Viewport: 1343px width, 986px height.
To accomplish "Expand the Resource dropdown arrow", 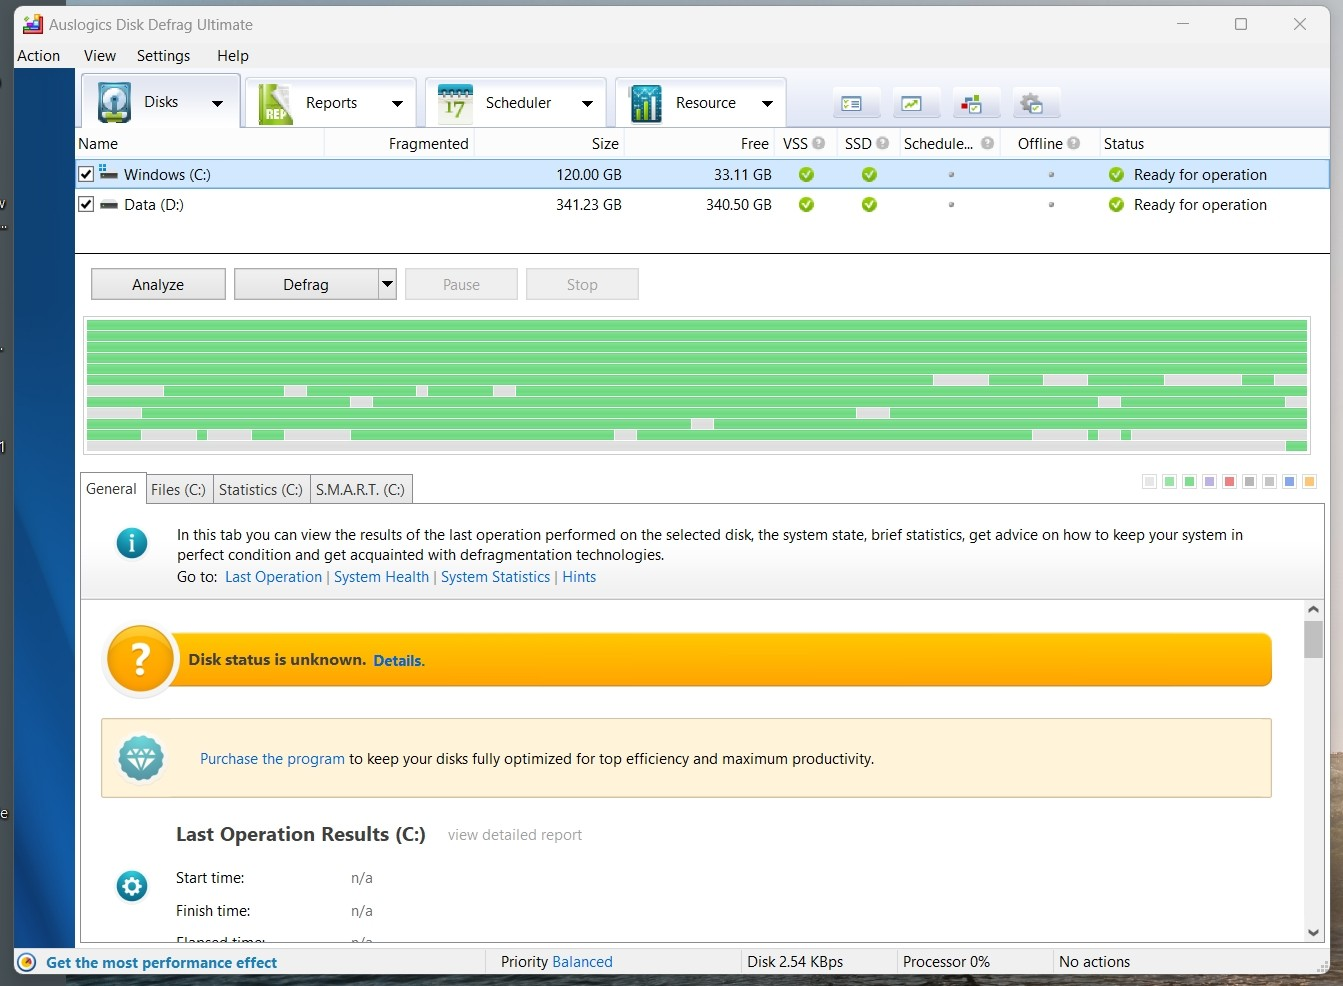I will tap(767, 104).
